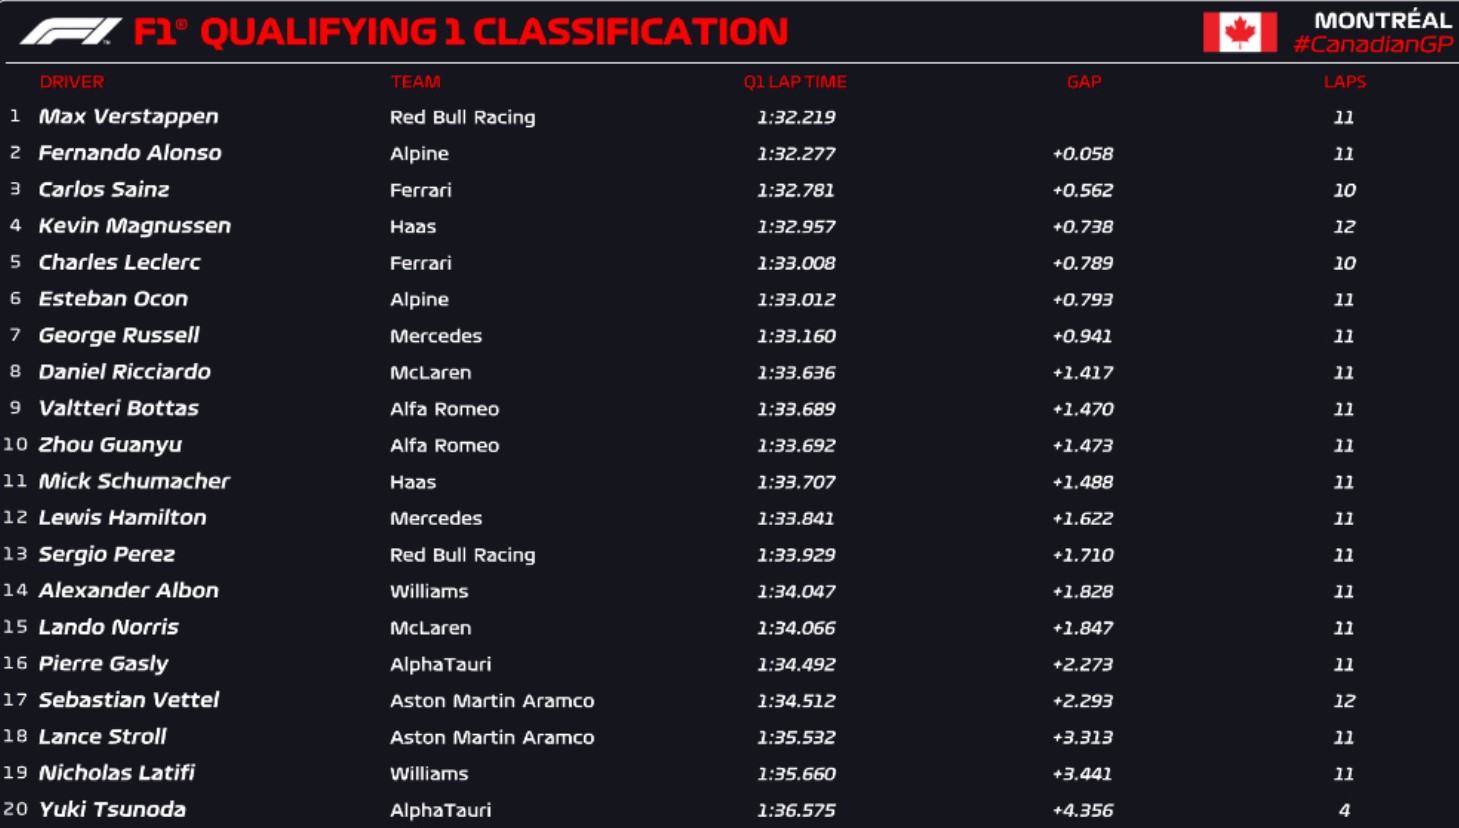Click the GAP column header

click(x=1083, y=82)
